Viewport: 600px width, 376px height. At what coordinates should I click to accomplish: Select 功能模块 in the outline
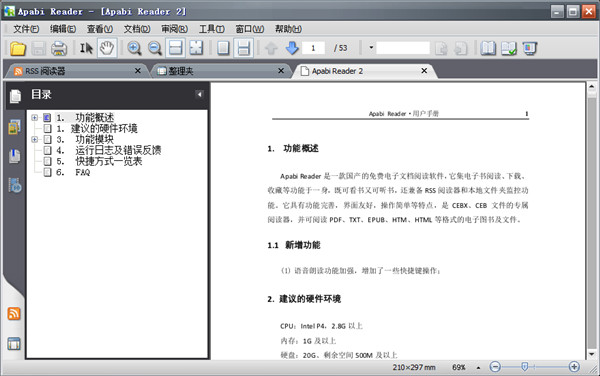(95, 140)
